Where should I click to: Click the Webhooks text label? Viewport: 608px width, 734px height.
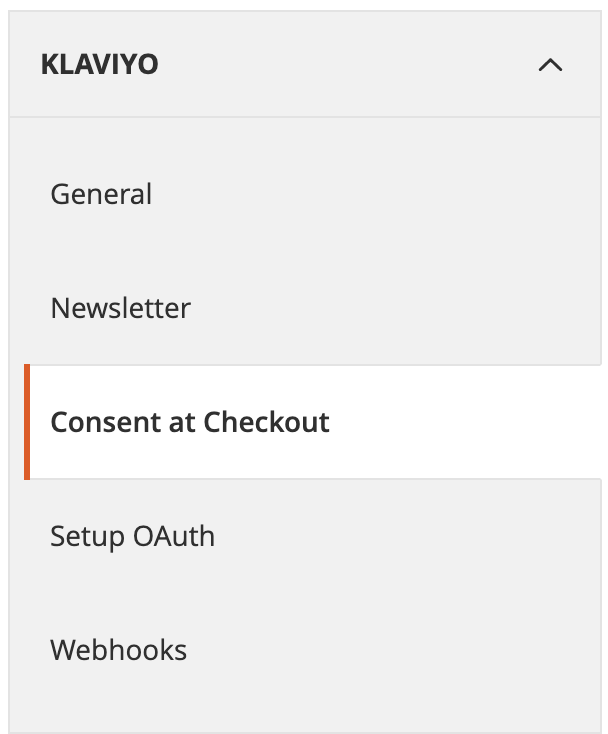(x=118, y=650)
